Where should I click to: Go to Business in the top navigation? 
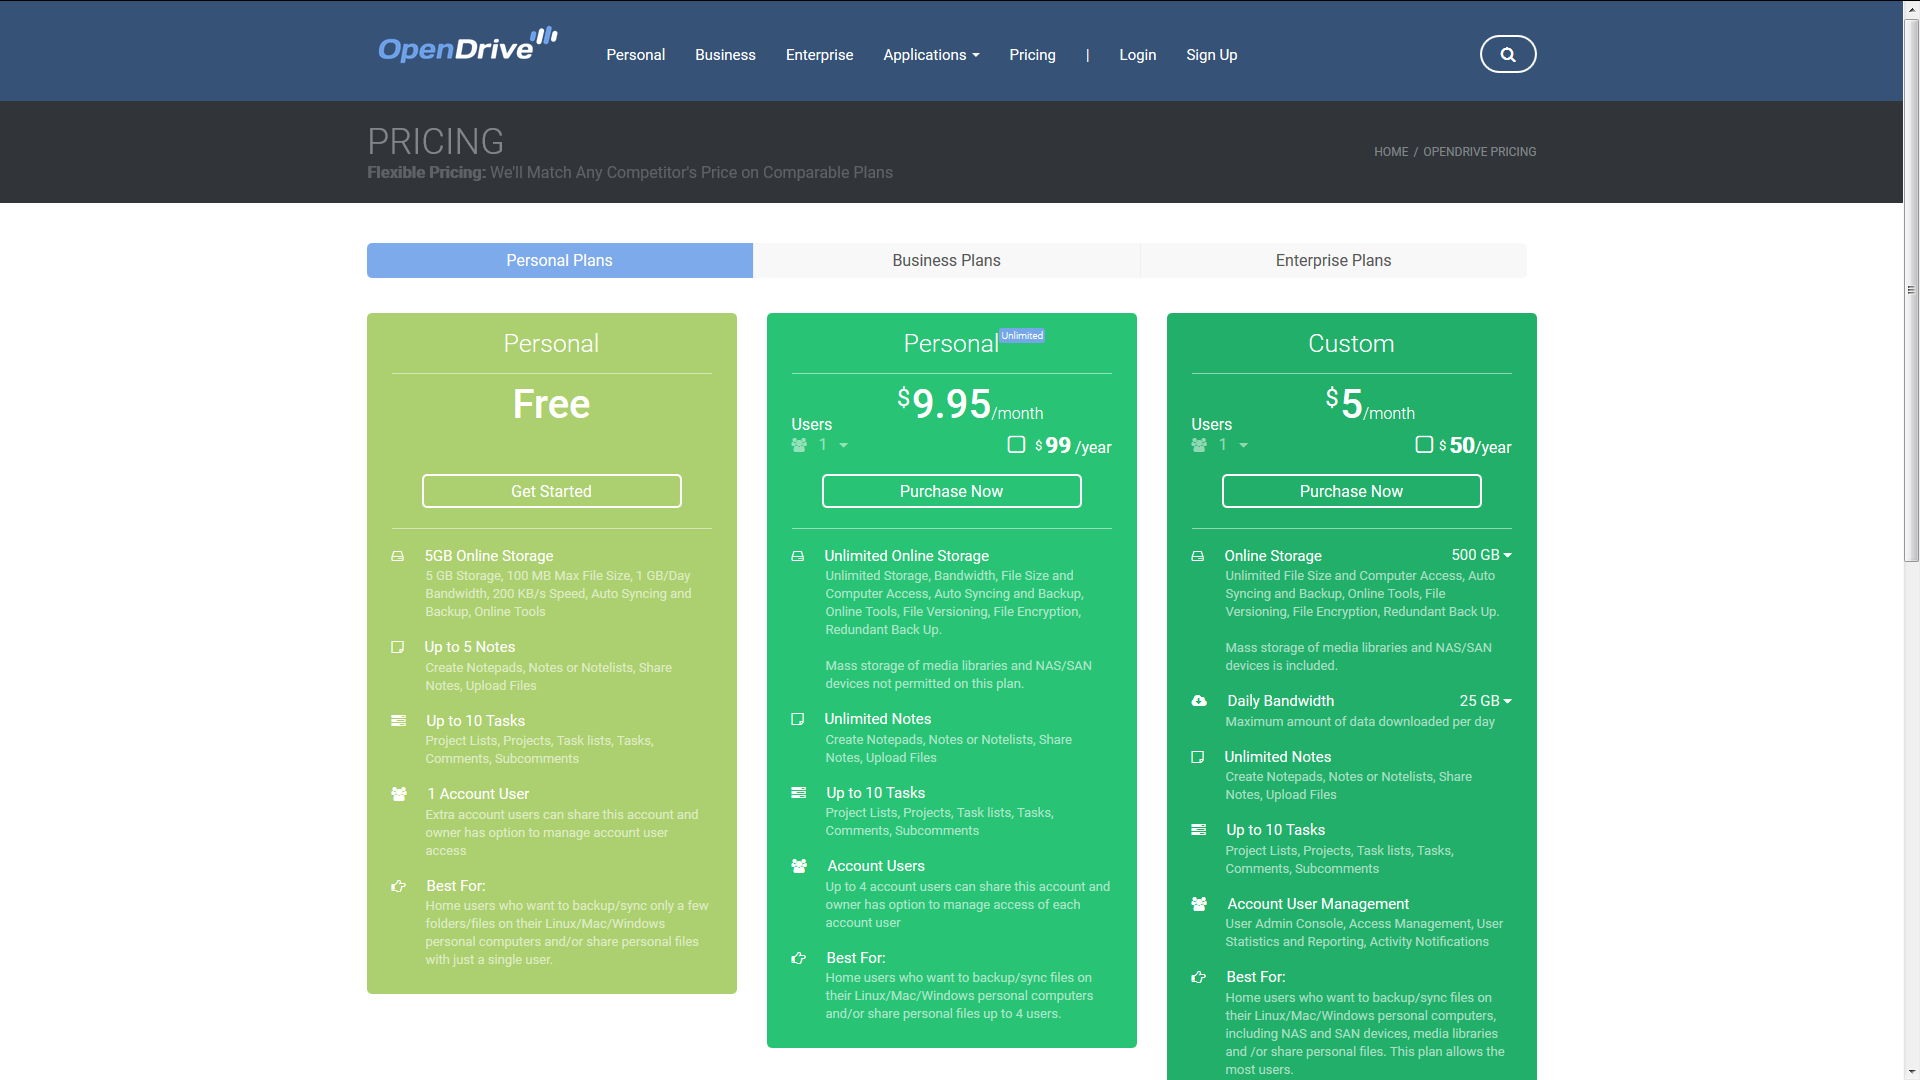tap(725, 55)
